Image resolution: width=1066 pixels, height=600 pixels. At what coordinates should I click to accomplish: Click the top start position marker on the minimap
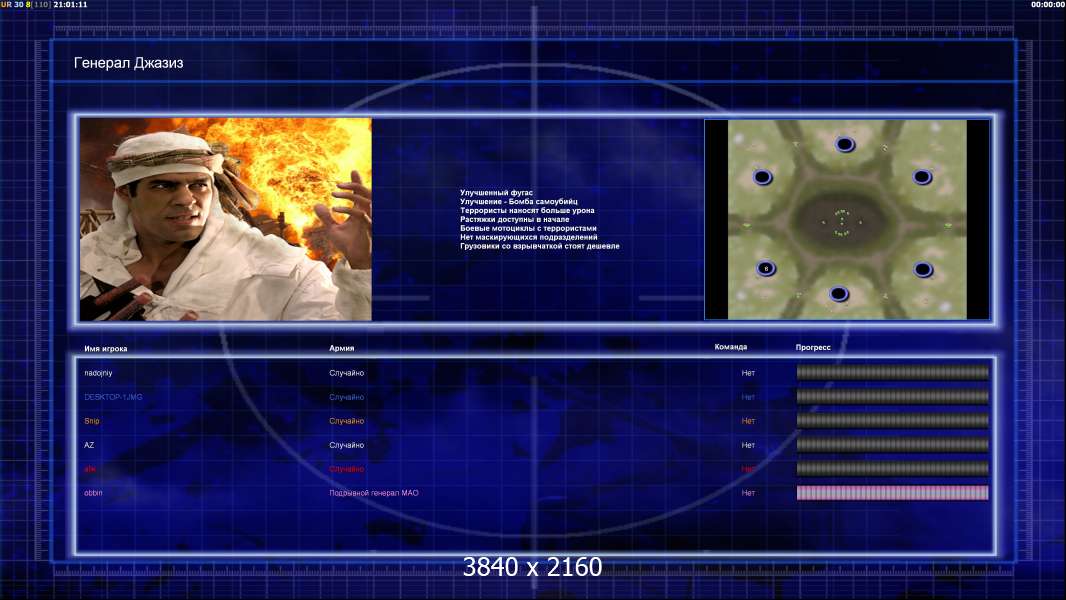845,144
